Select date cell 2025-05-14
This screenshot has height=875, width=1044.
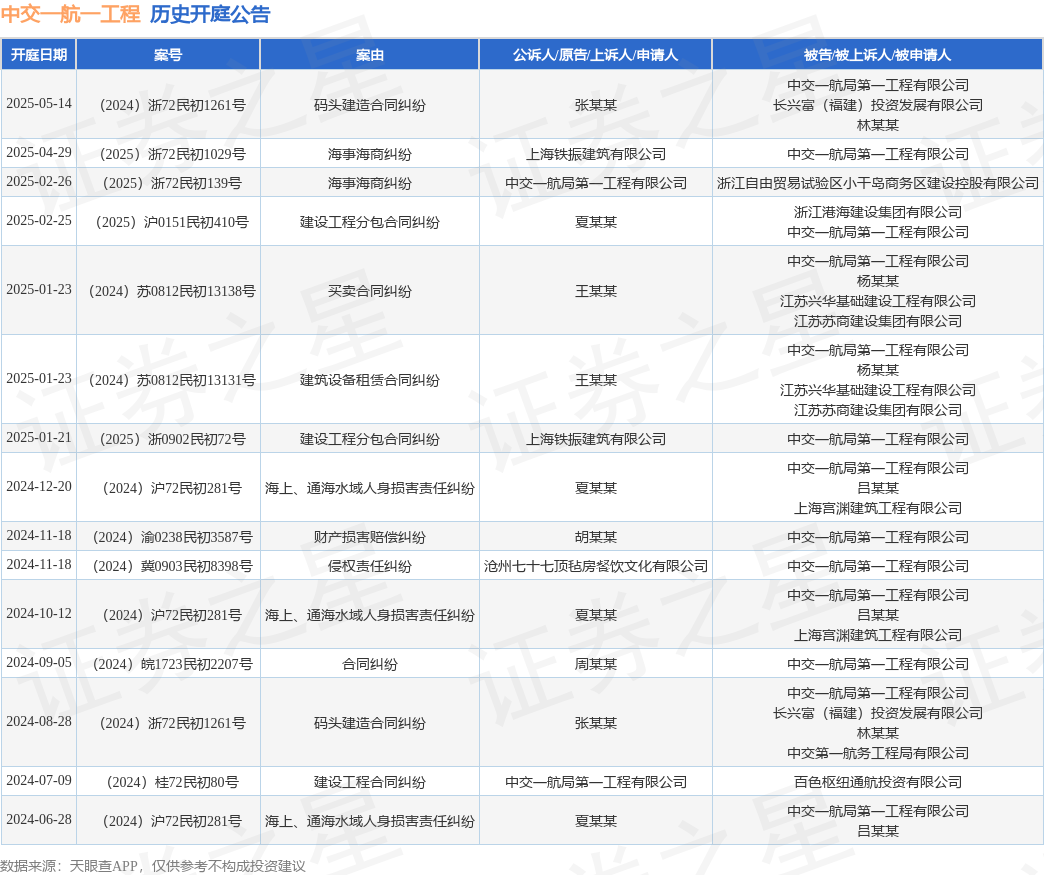(x=39, y=103)
